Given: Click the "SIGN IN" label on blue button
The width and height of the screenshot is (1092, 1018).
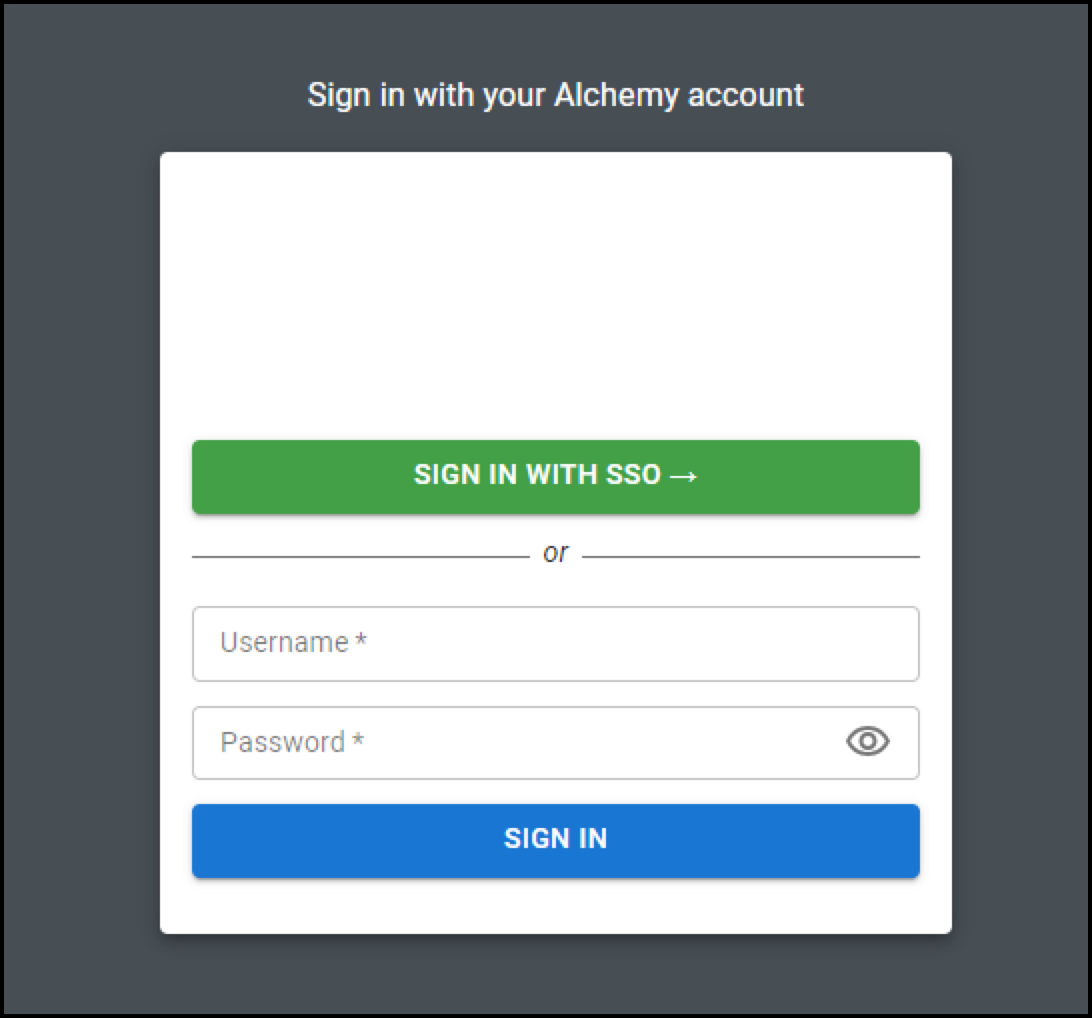Looking at the screenshot, I should click(555, 838).
